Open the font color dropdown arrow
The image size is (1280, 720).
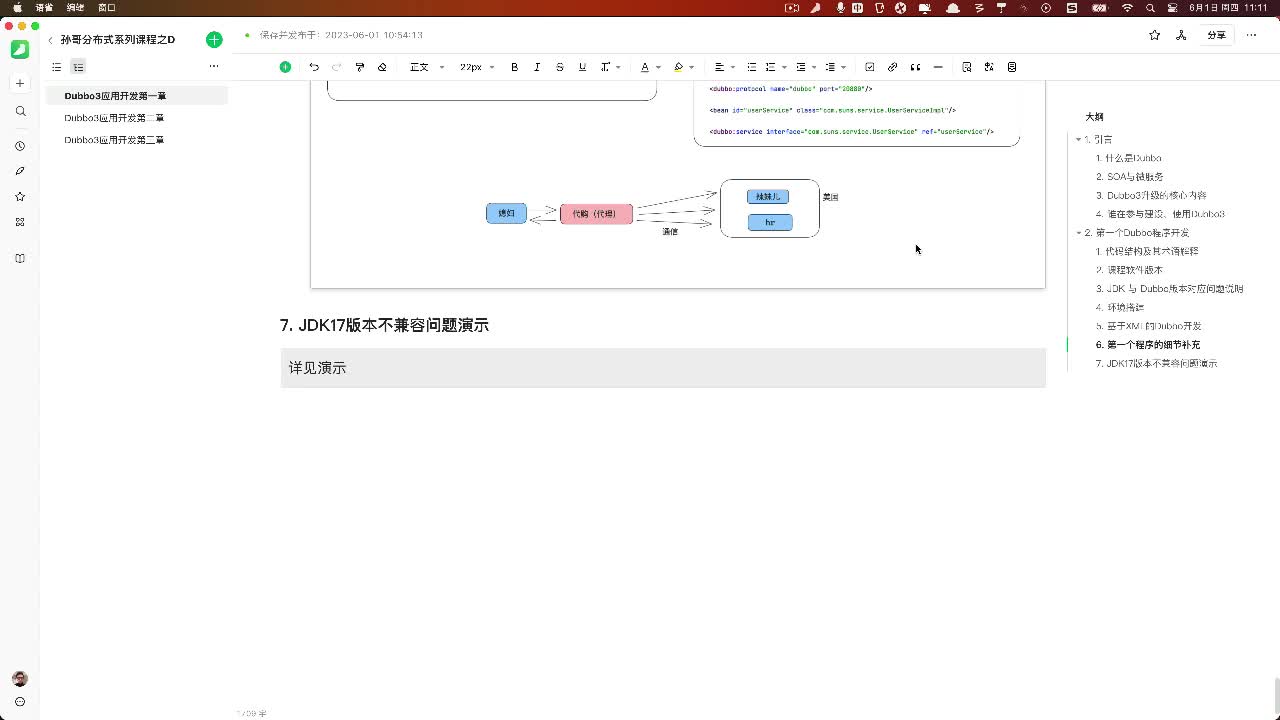[658, 67]
